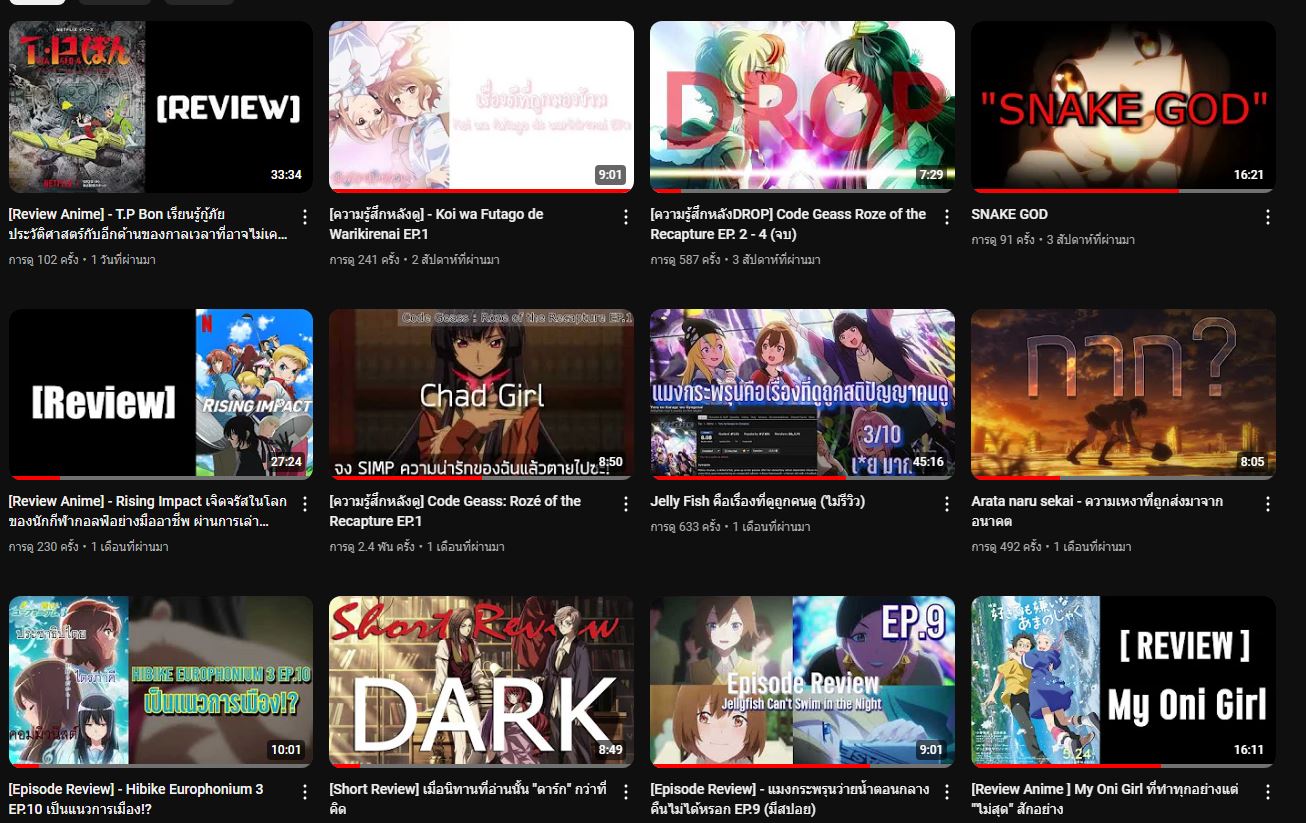Open the three-dot menu for the [Short Review] video

coord(626,792)
